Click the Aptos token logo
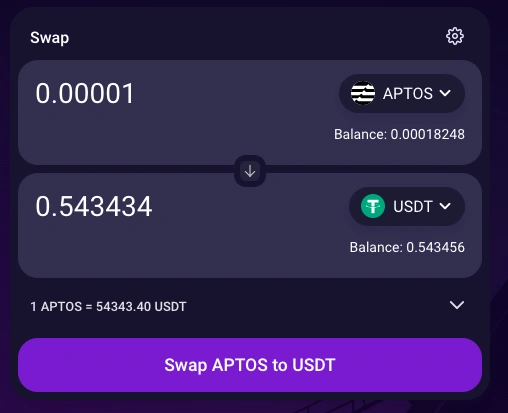The width and height of the screenshot is (508, 413). [x=363, y=93]
